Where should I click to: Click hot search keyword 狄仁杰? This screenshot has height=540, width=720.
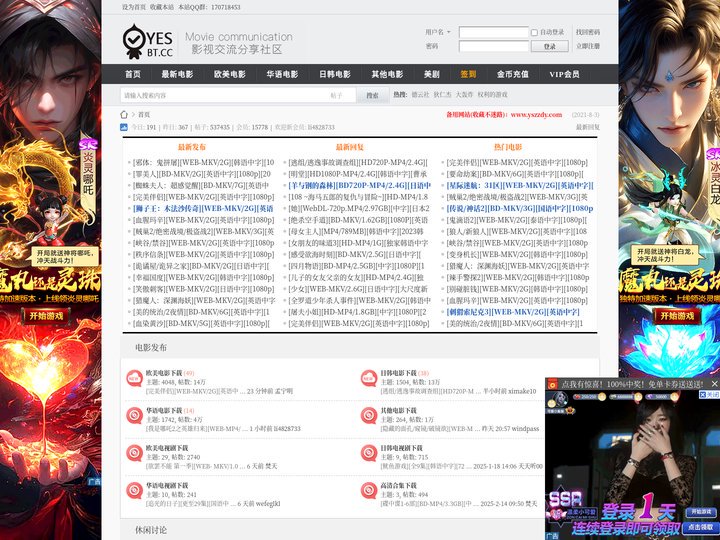[442, 95]
